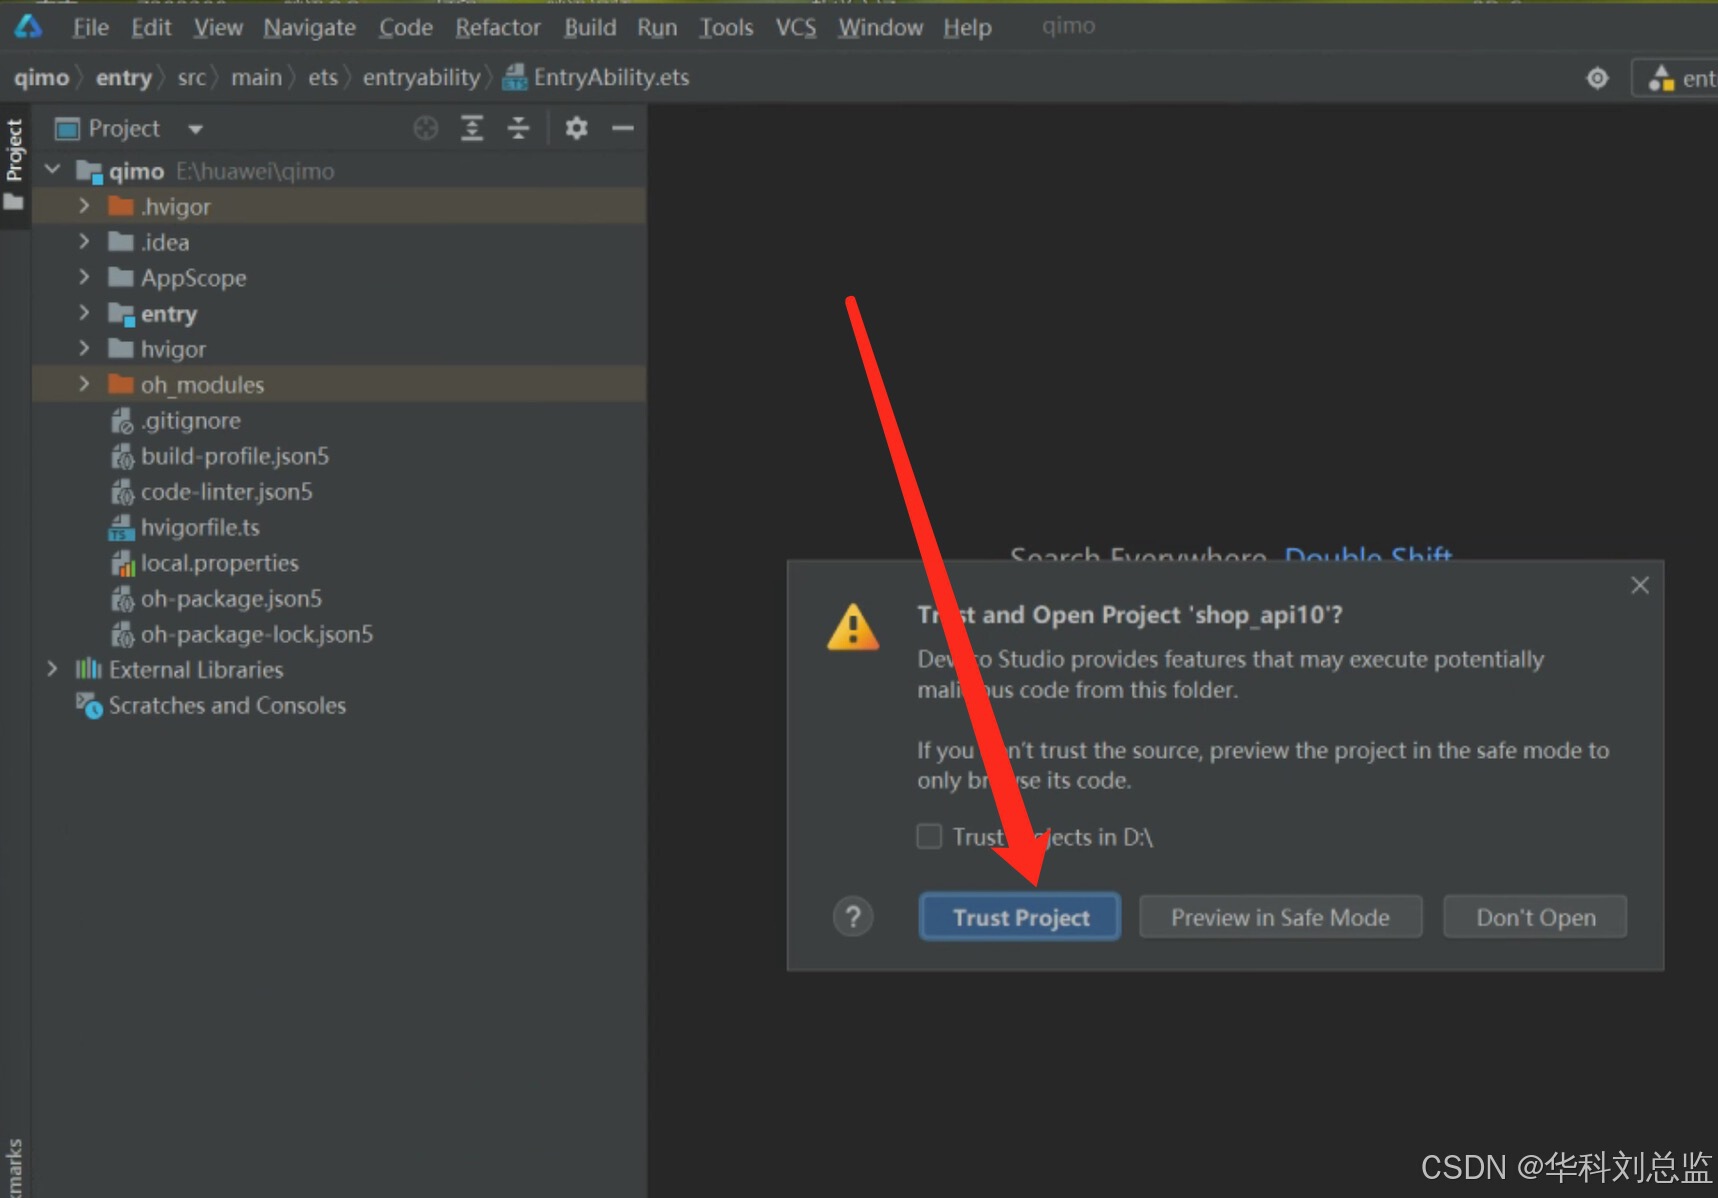
Task: Click the Trust Project button
Action: 1019,917
